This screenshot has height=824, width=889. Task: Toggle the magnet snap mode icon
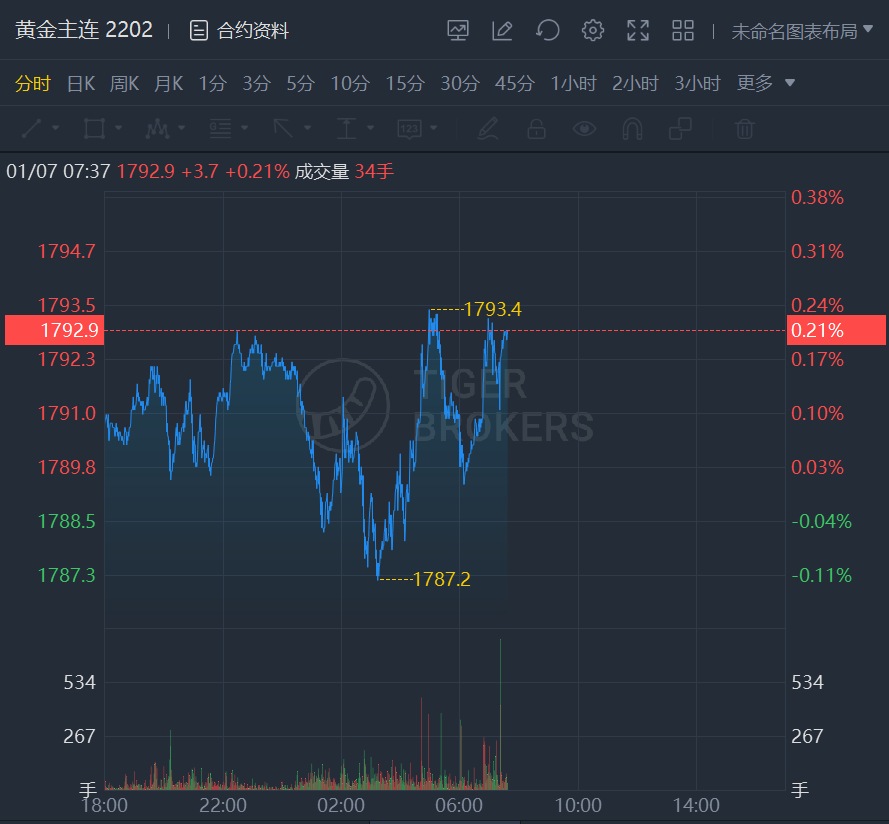pyautogui.click(x=632, y=128)
